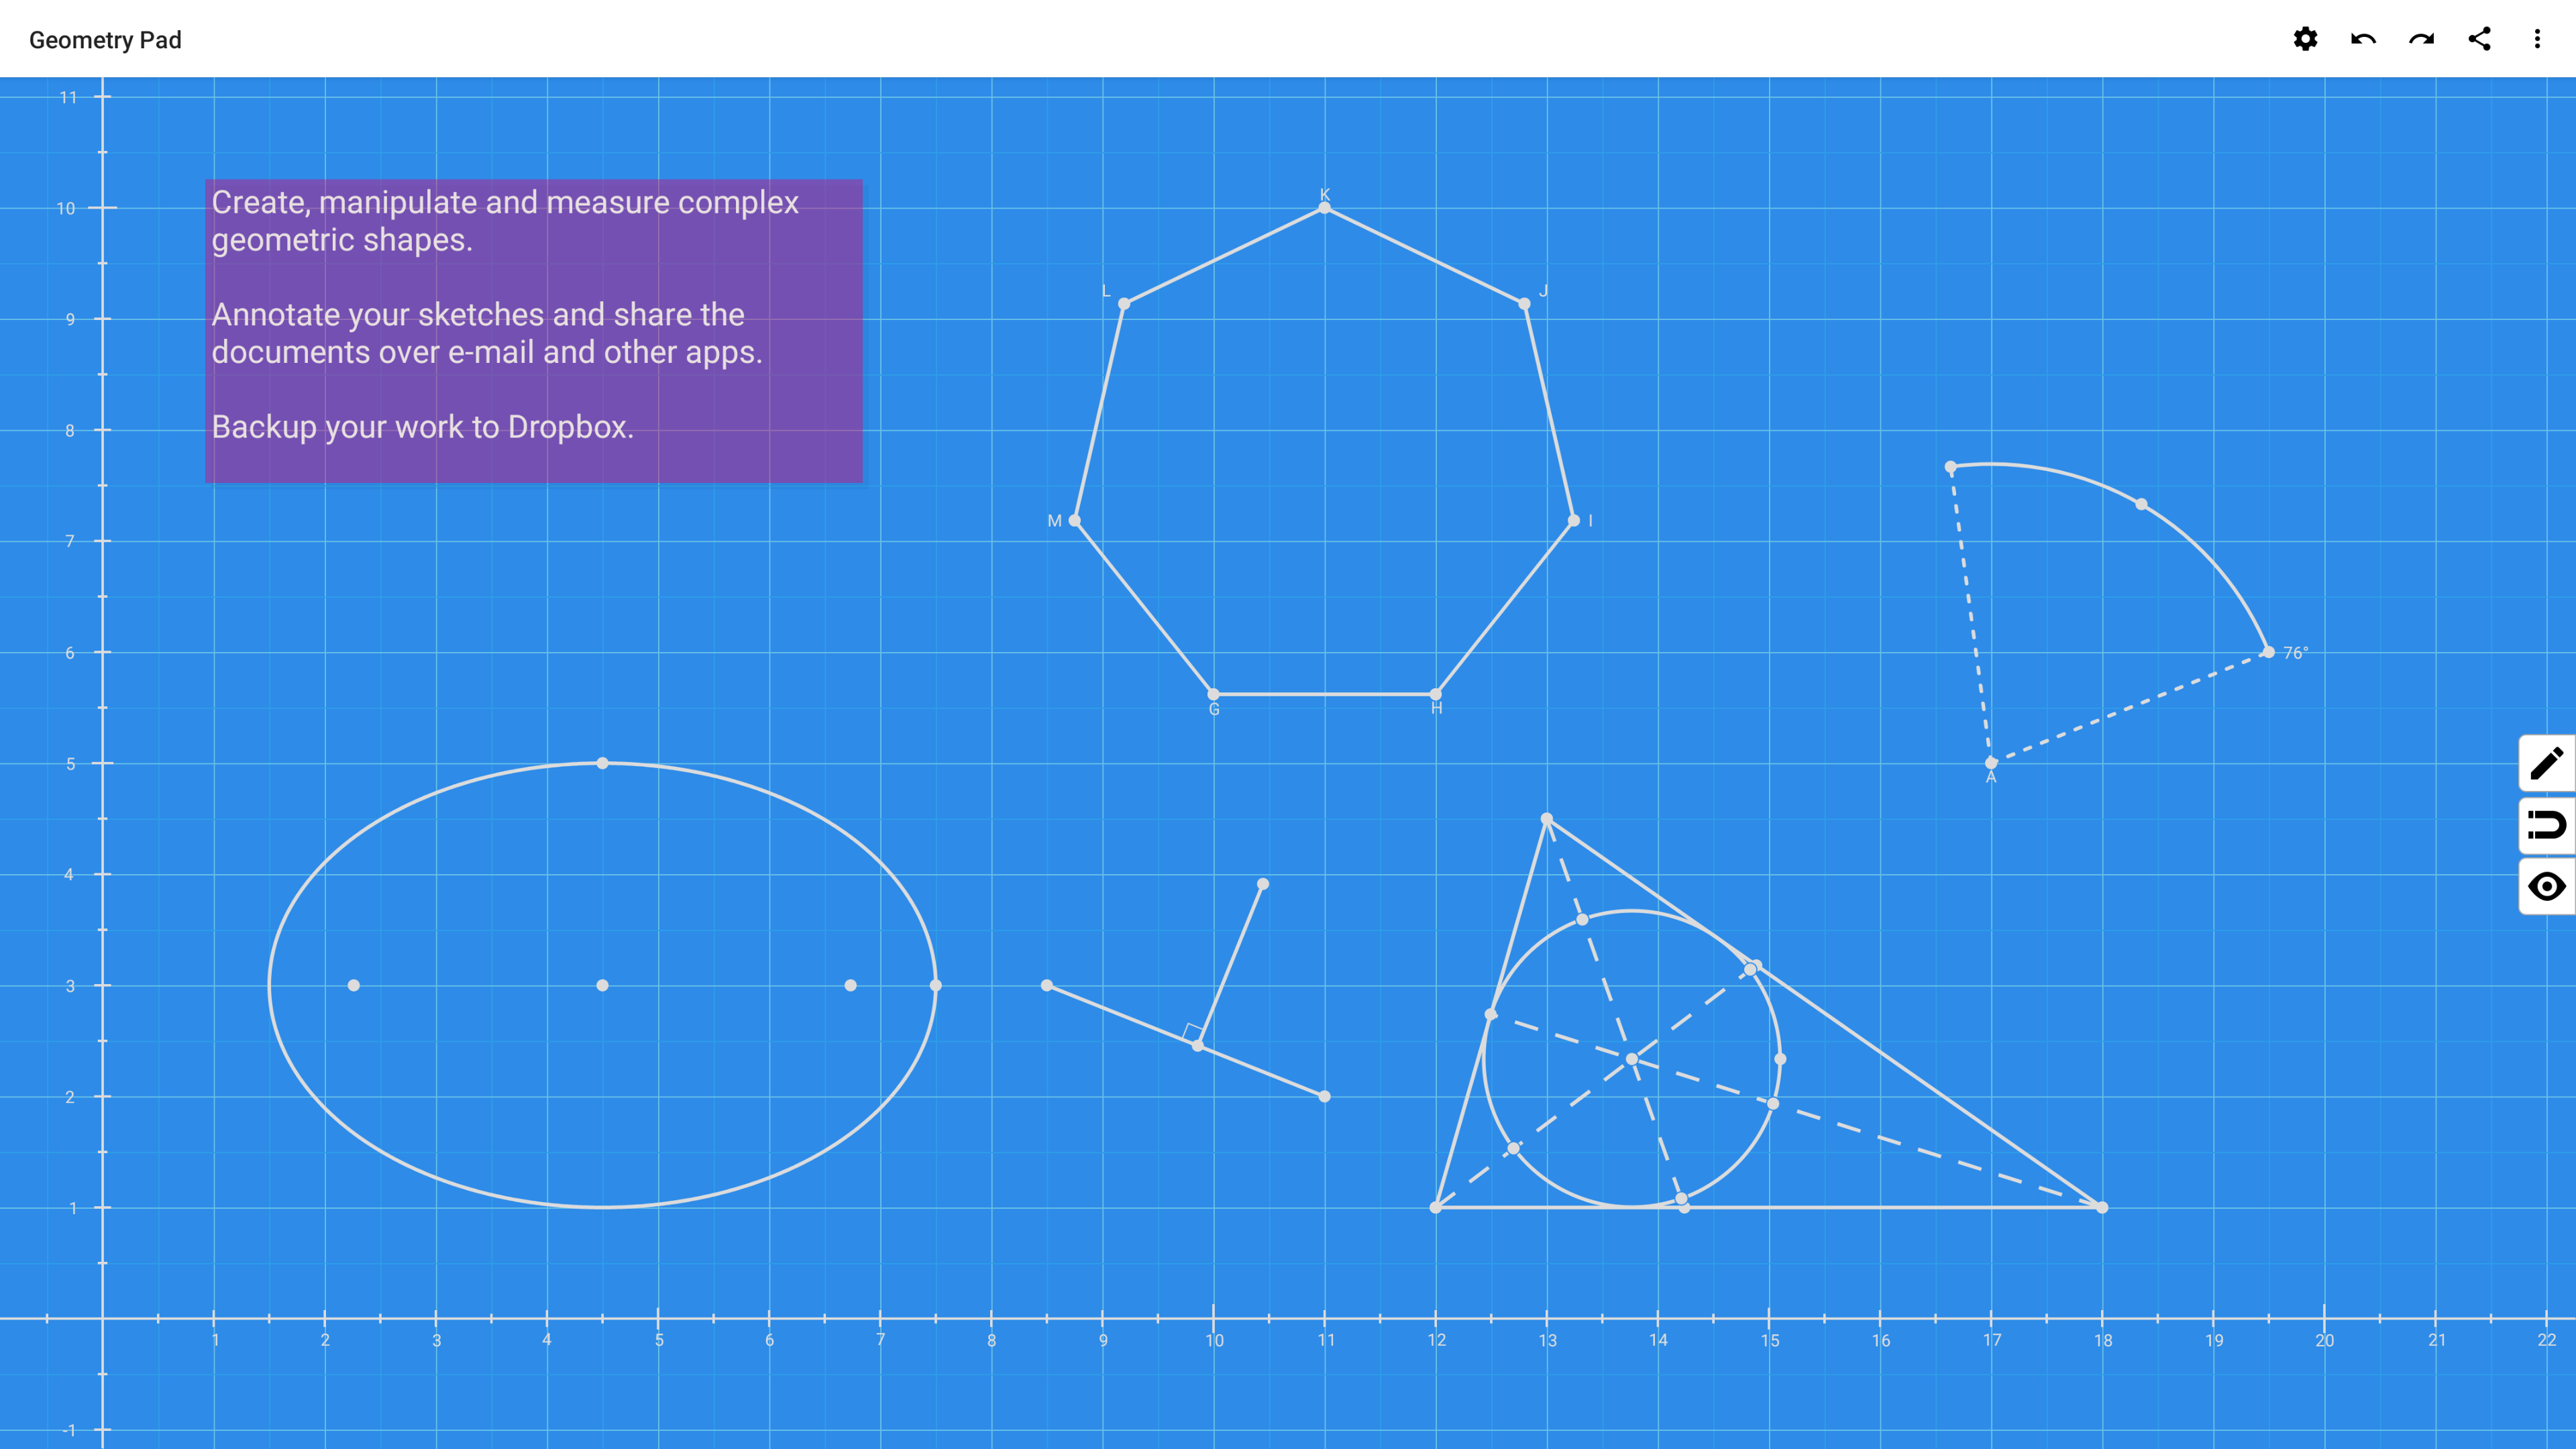Undo the last action
2576x1449 pixels.
coord(2363,39)
